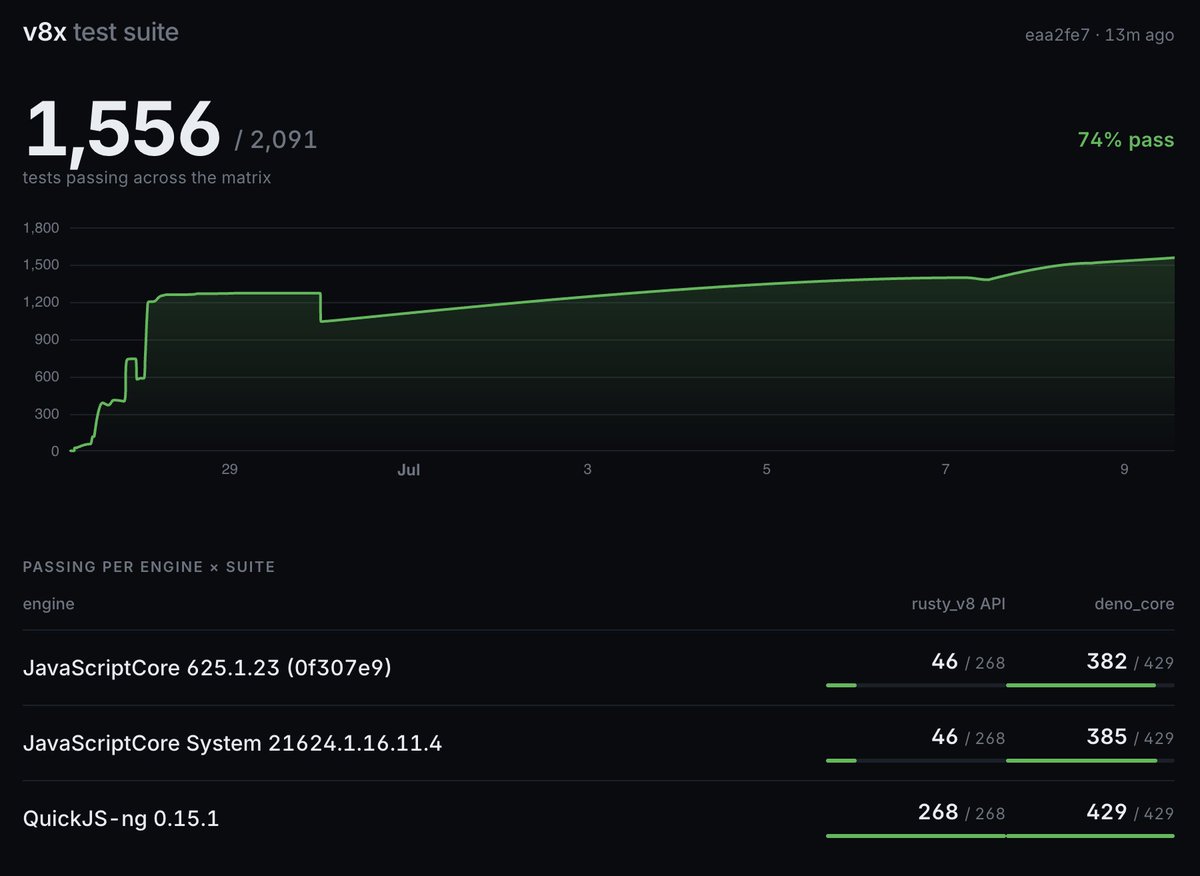Image resolution: width=1200 pixels, height=876 pixels.
Task: Click the '3' date tick on chart
Action: (x=587, y=469)
